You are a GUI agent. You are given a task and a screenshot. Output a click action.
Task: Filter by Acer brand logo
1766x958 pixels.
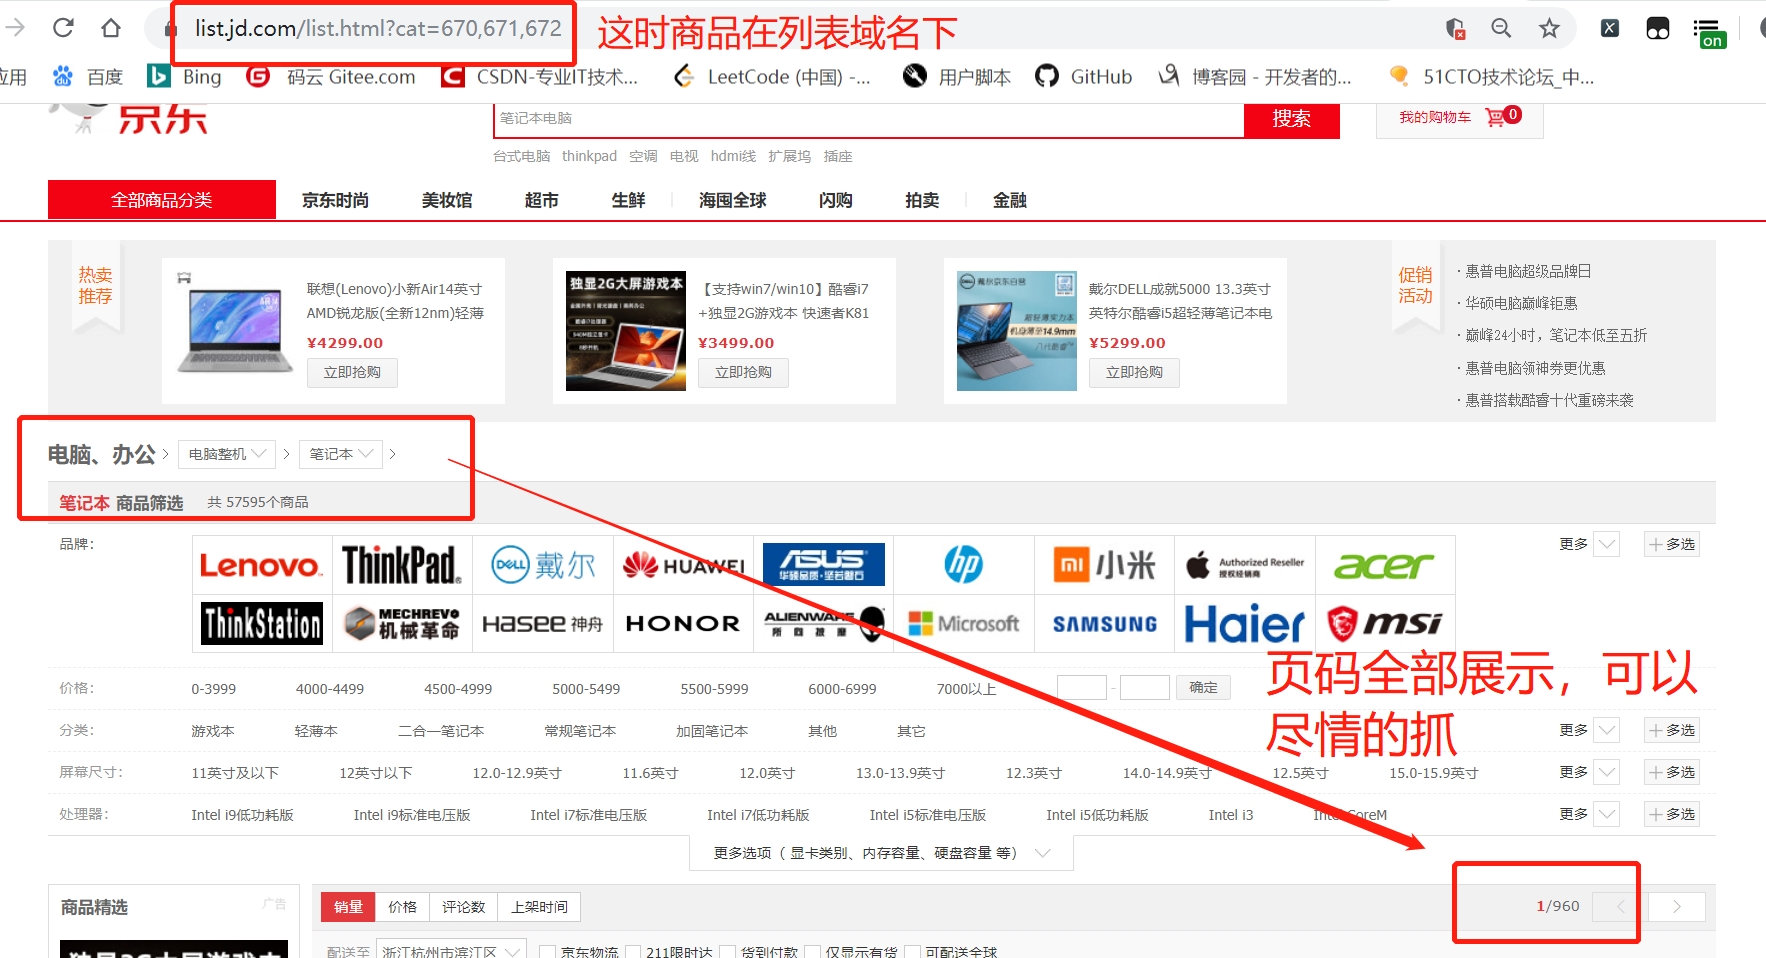(x=1385, y=565)
